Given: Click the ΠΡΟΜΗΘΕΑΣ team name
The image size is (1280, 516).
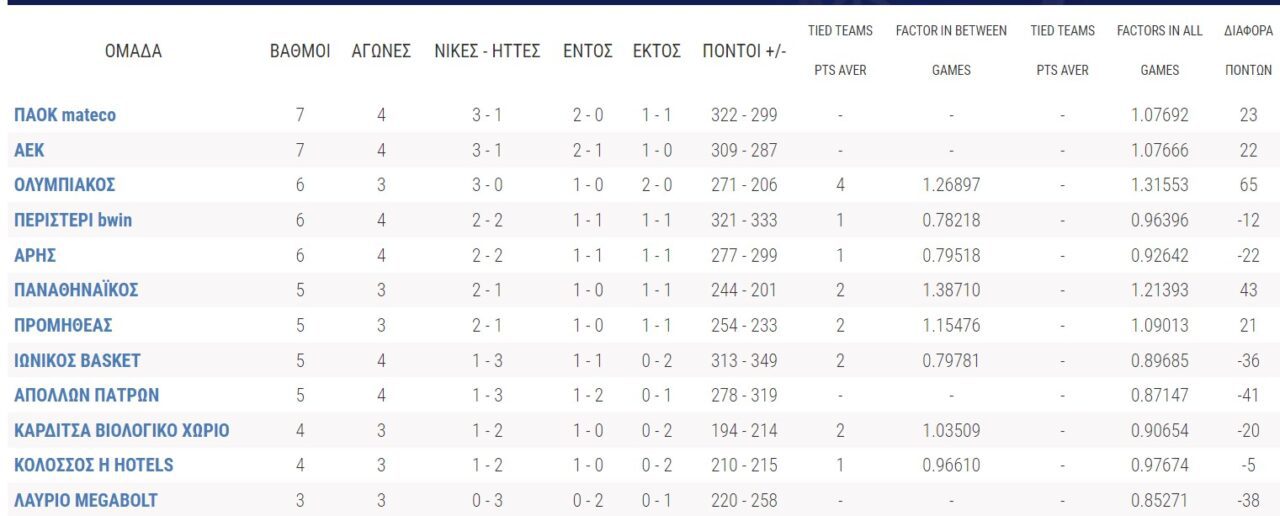Looking at the screenshot, I should tap(63, 325).
